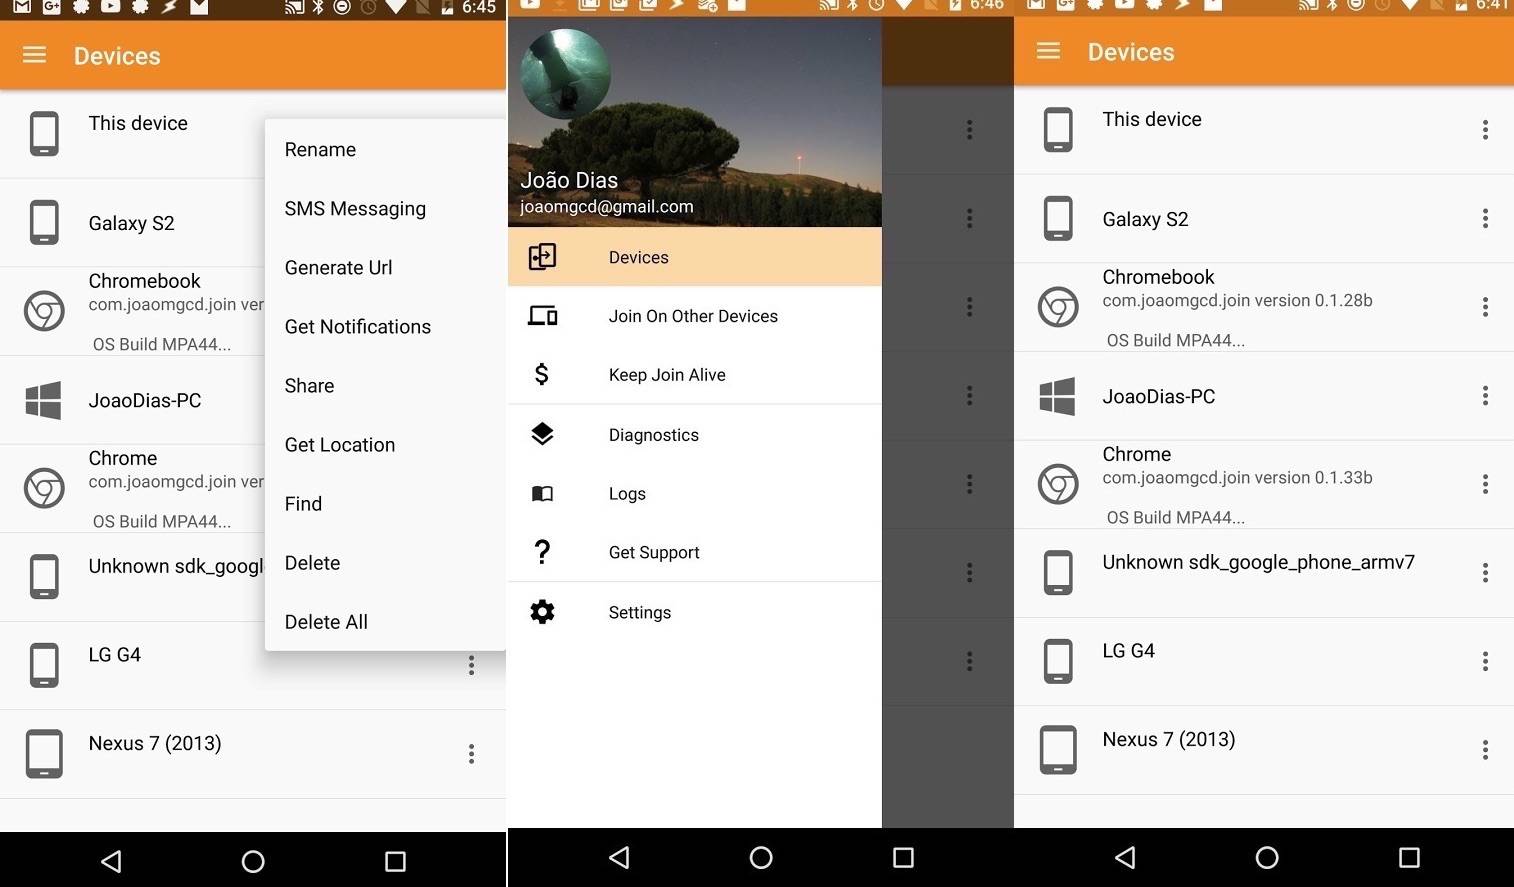The image size is (1514, 887).
Task: Open Keep Join Alive drawer entry
Action: pyautogui.click(x=695, y=375)
